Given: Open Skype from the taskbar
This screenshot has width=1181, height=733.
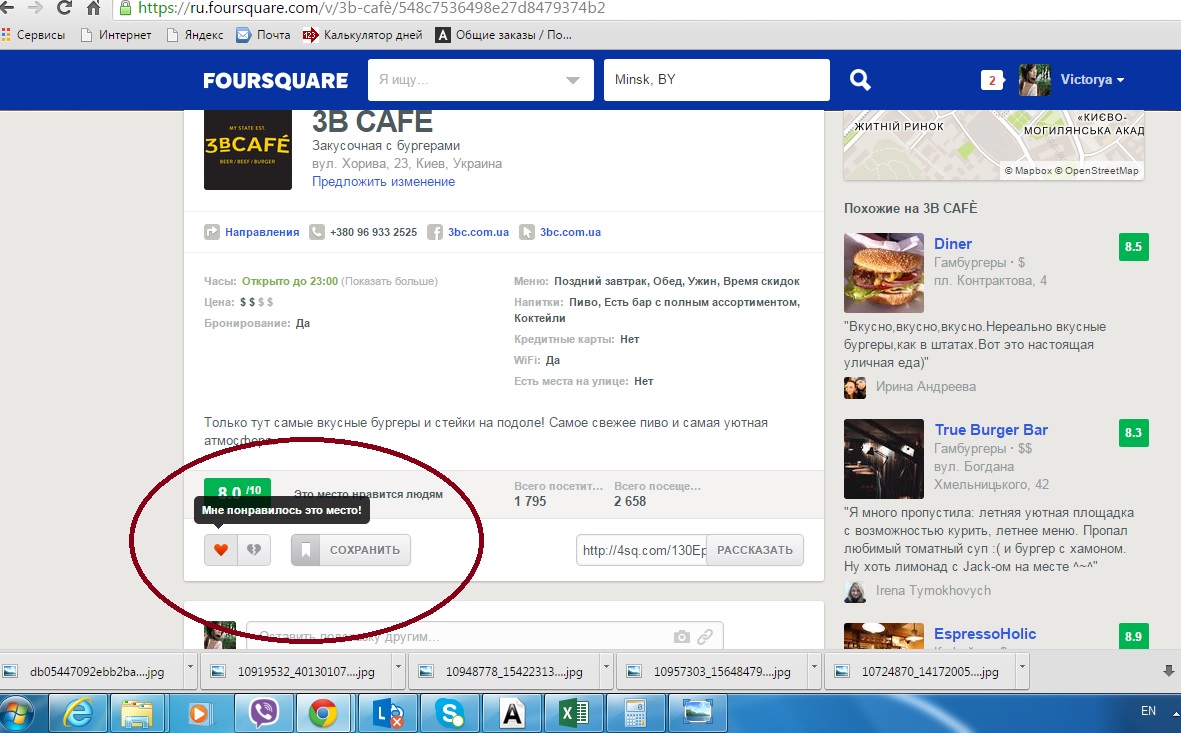Looking at the screenshot, I should [450, 713].
